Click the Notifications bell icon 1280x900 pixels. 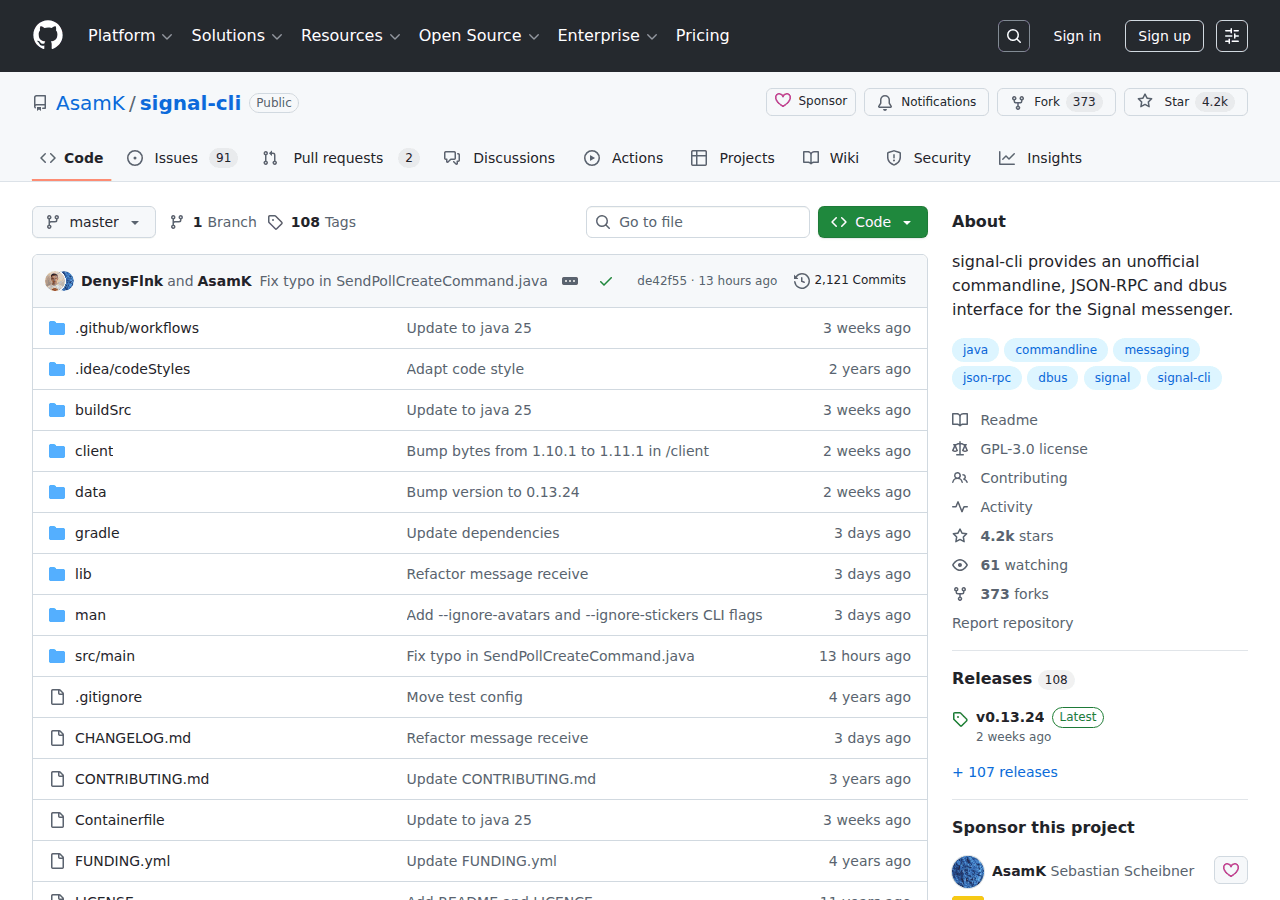coord(884,101)
